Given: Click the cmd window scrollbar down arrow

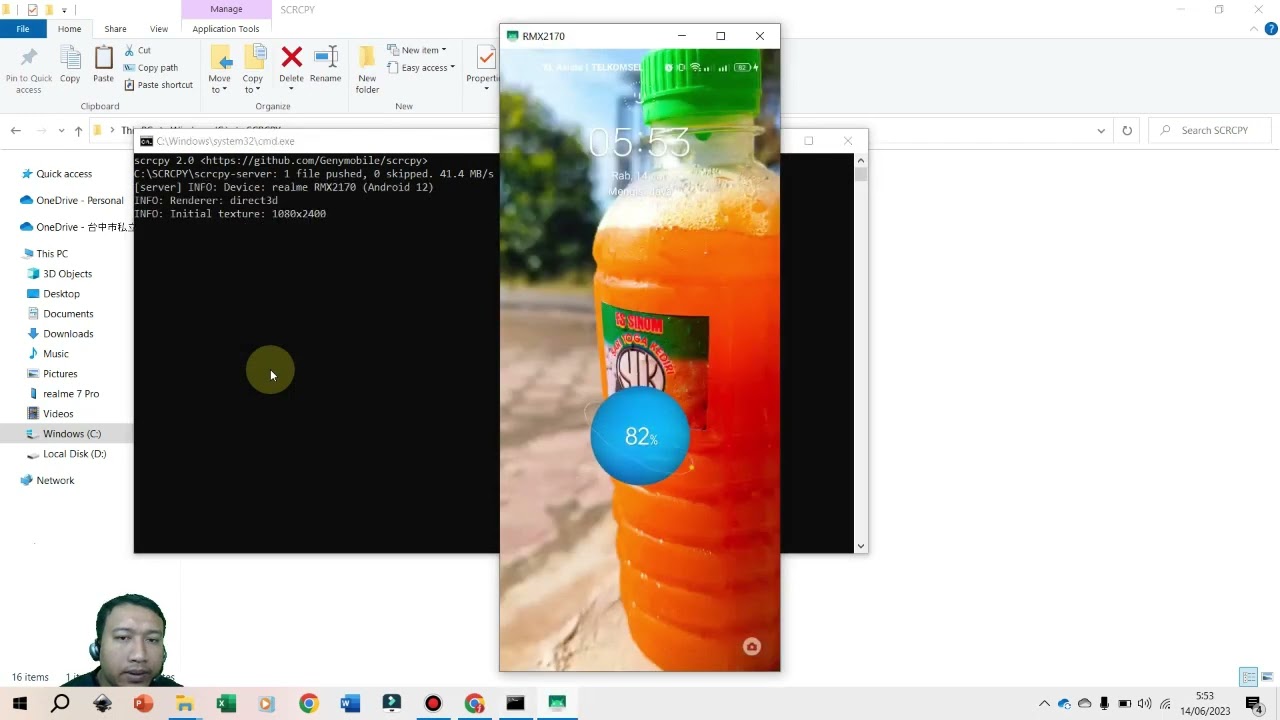Looking at the screenshot, I should pyautogui.click(x=861, y=546).
